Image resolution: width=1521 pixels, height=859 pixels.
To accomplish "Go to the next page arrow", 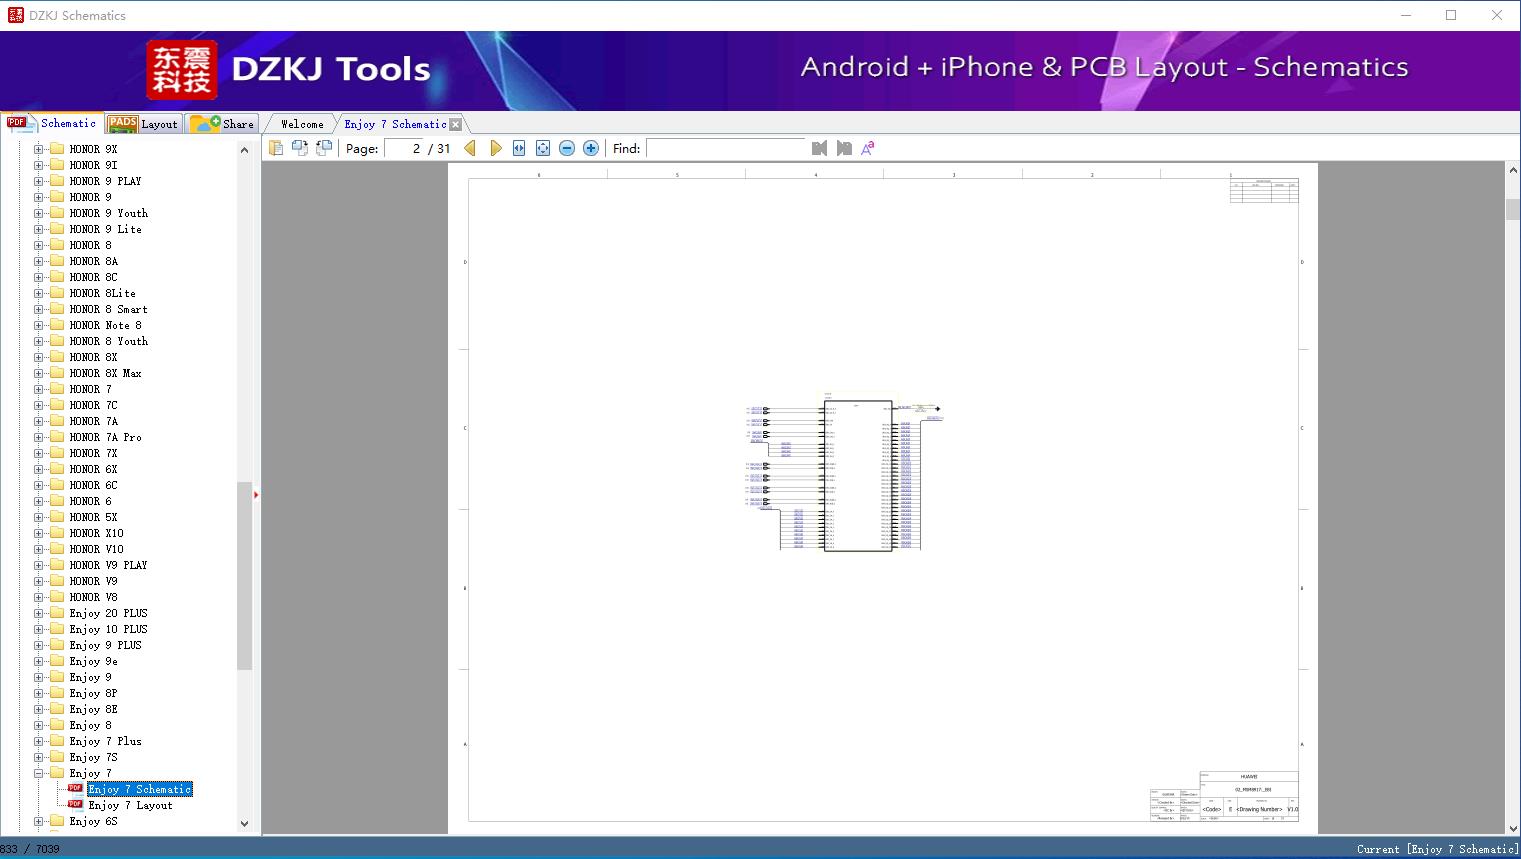I will coord(495,148).
